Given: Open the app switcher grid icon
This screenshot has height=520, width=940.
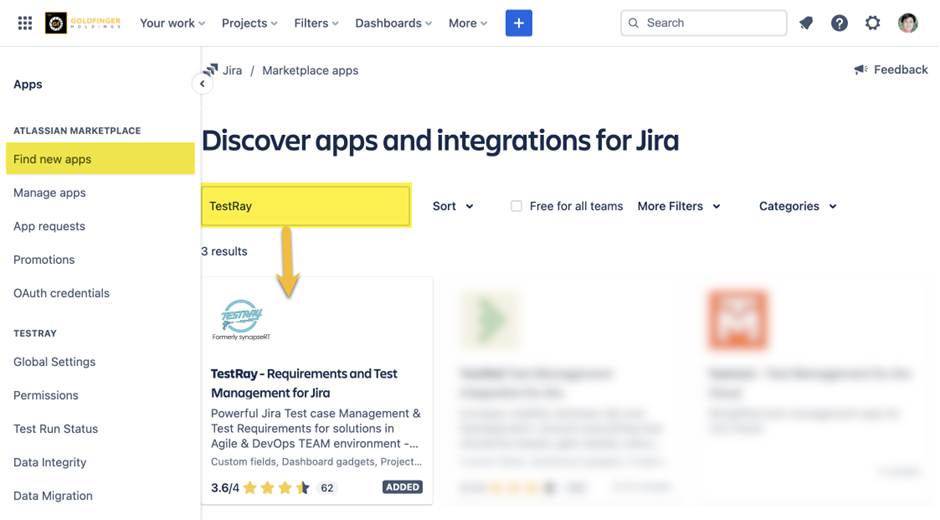Looking at the screenshot, I should pos(25,23).
